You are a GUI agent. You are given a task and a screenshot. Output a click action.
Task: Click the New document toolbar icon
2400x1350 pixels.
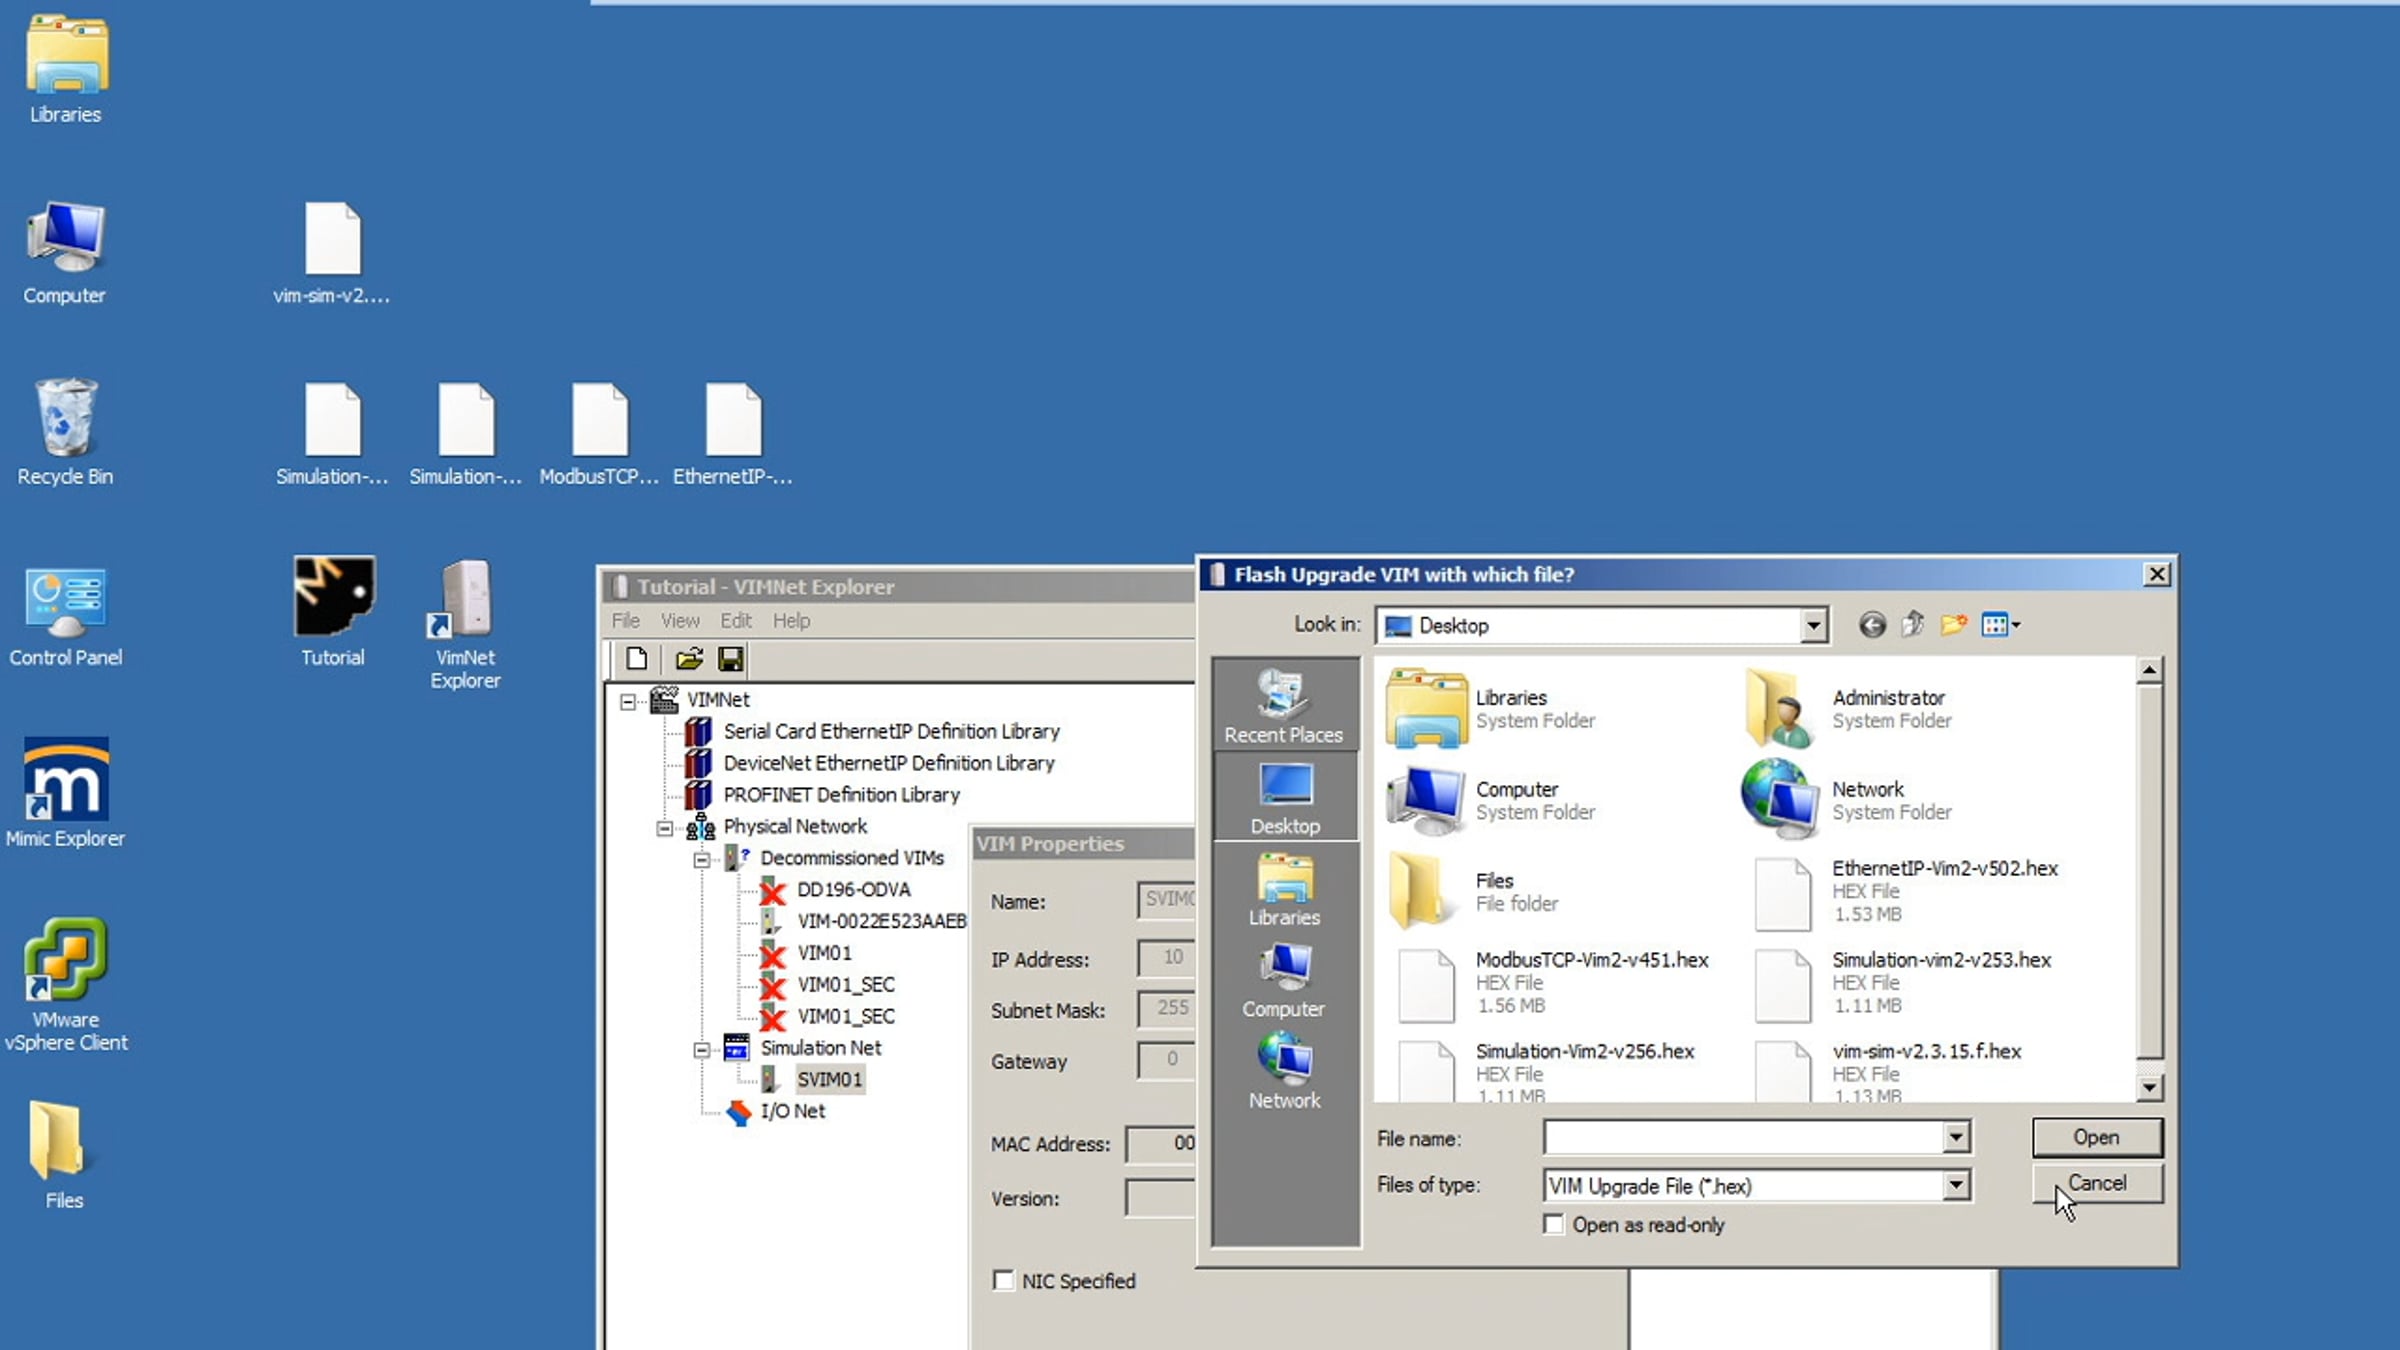pos(637,659)
